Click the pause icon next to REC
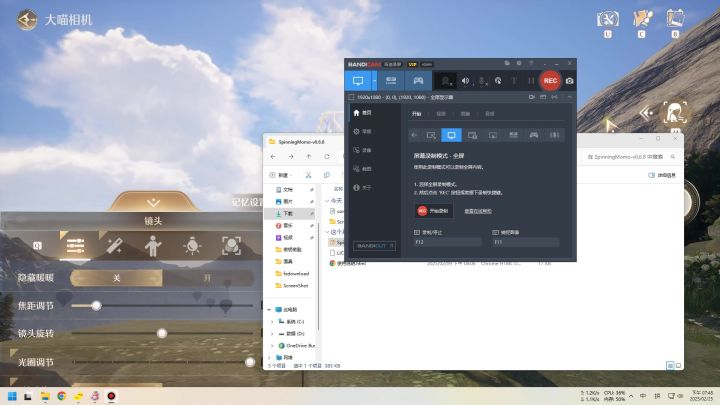Image resolution: width=720 pixels, height=405 pixels. pos(531,81)
